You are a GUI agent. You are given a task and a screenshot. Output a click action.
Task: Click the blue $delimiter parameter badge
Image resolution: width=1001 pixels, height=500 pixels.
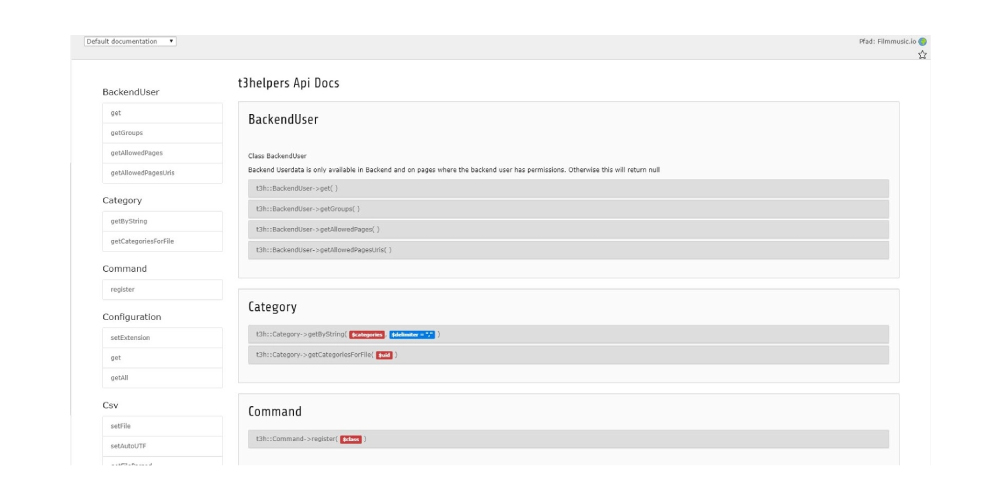(x=412, y=334)
